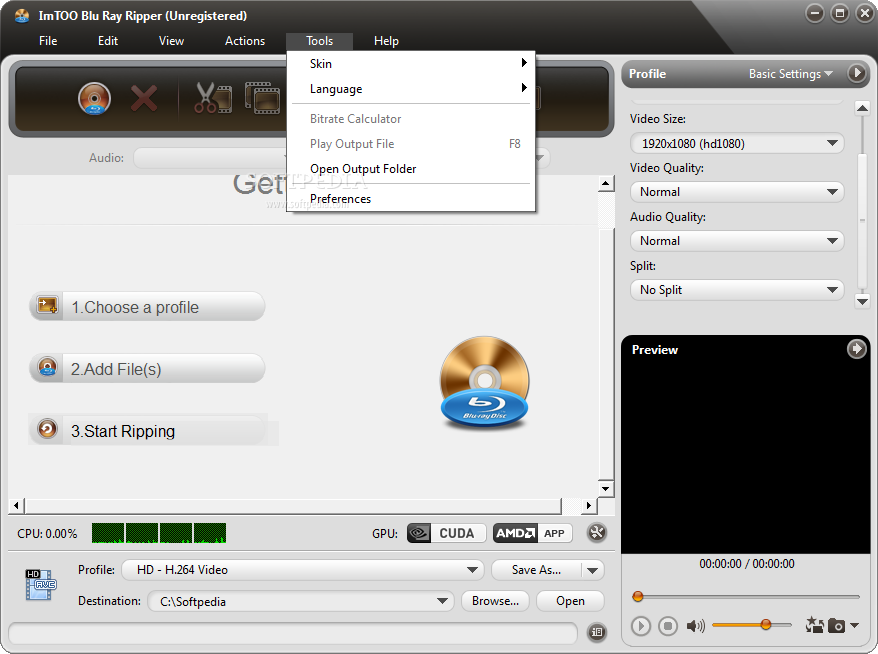This screenshot has height=654, width=878.
Task: Open the Basic Settings dropdown
Action: pos(791,73)
